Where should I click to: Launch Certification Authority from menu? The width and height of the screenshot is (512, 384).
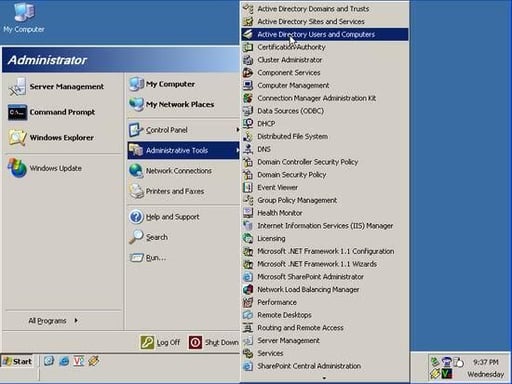pyautogui.click(x=324, y=47)
